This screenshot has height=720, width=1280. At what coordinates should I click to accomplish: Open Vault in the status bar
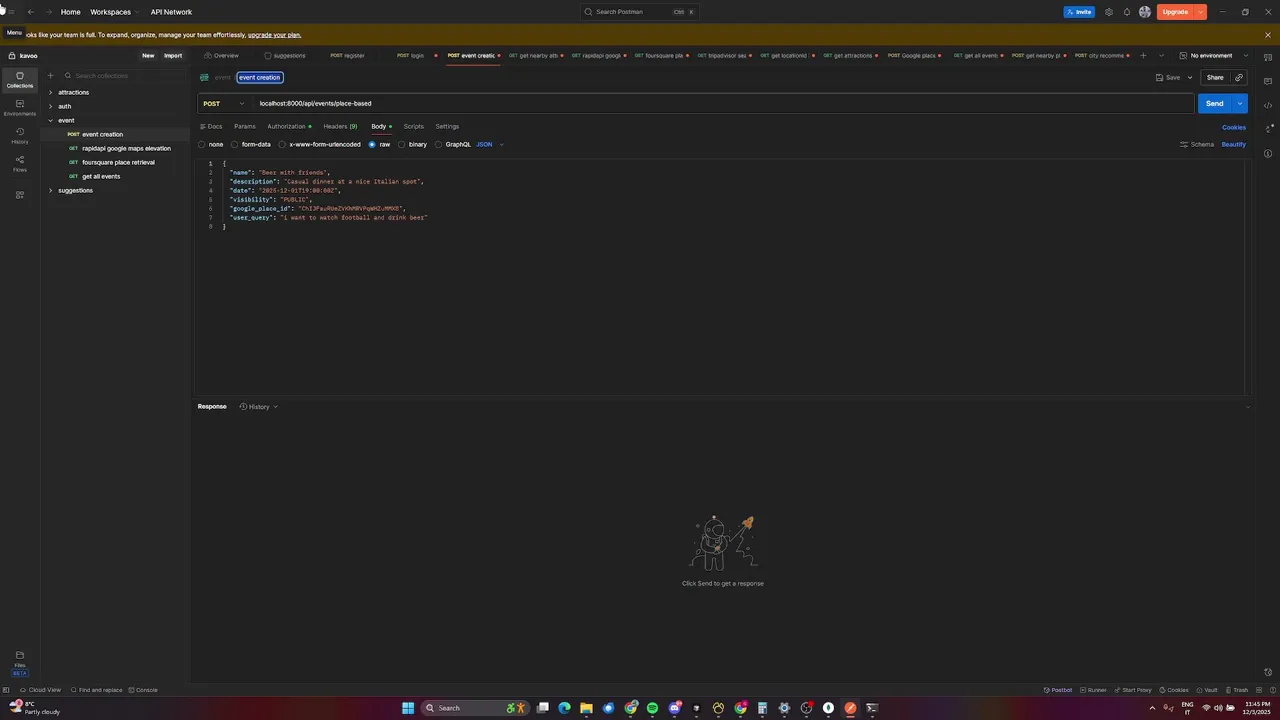click(1207, 690)
